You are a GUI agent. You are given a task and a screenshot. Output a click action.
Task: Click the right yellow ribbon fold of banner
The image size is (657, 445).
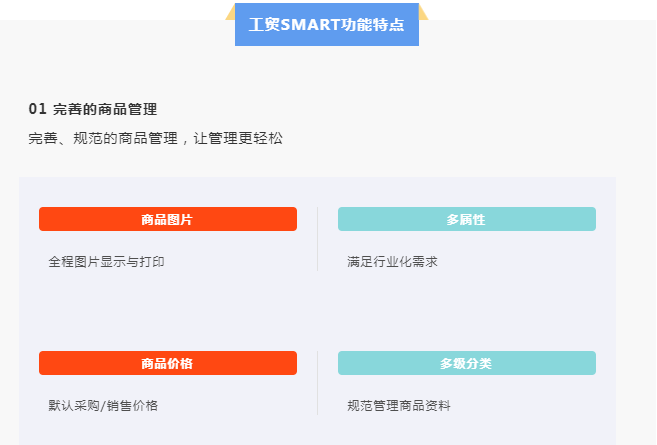(x=423, y=13)
